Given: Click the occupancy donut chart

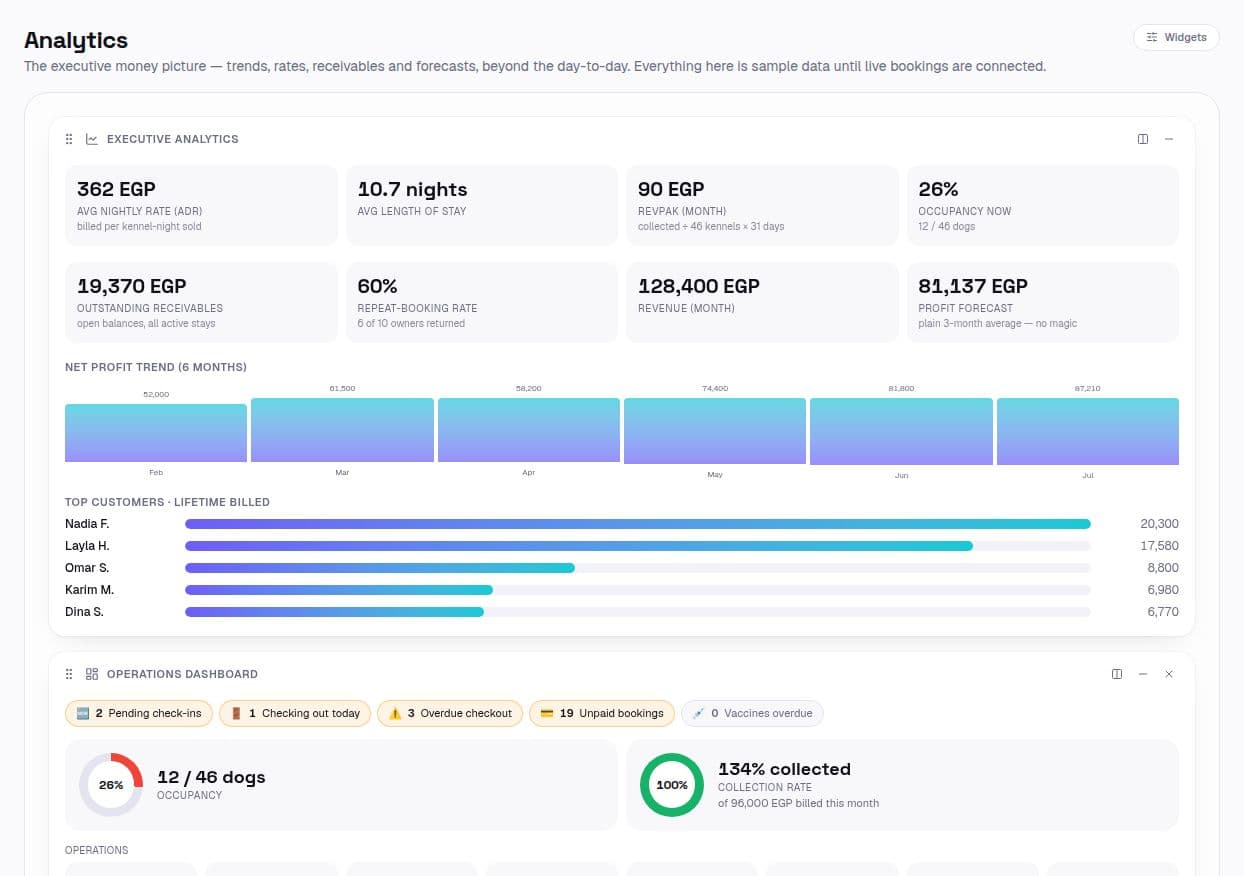Looking at the screenshot, I should [111, 785].
